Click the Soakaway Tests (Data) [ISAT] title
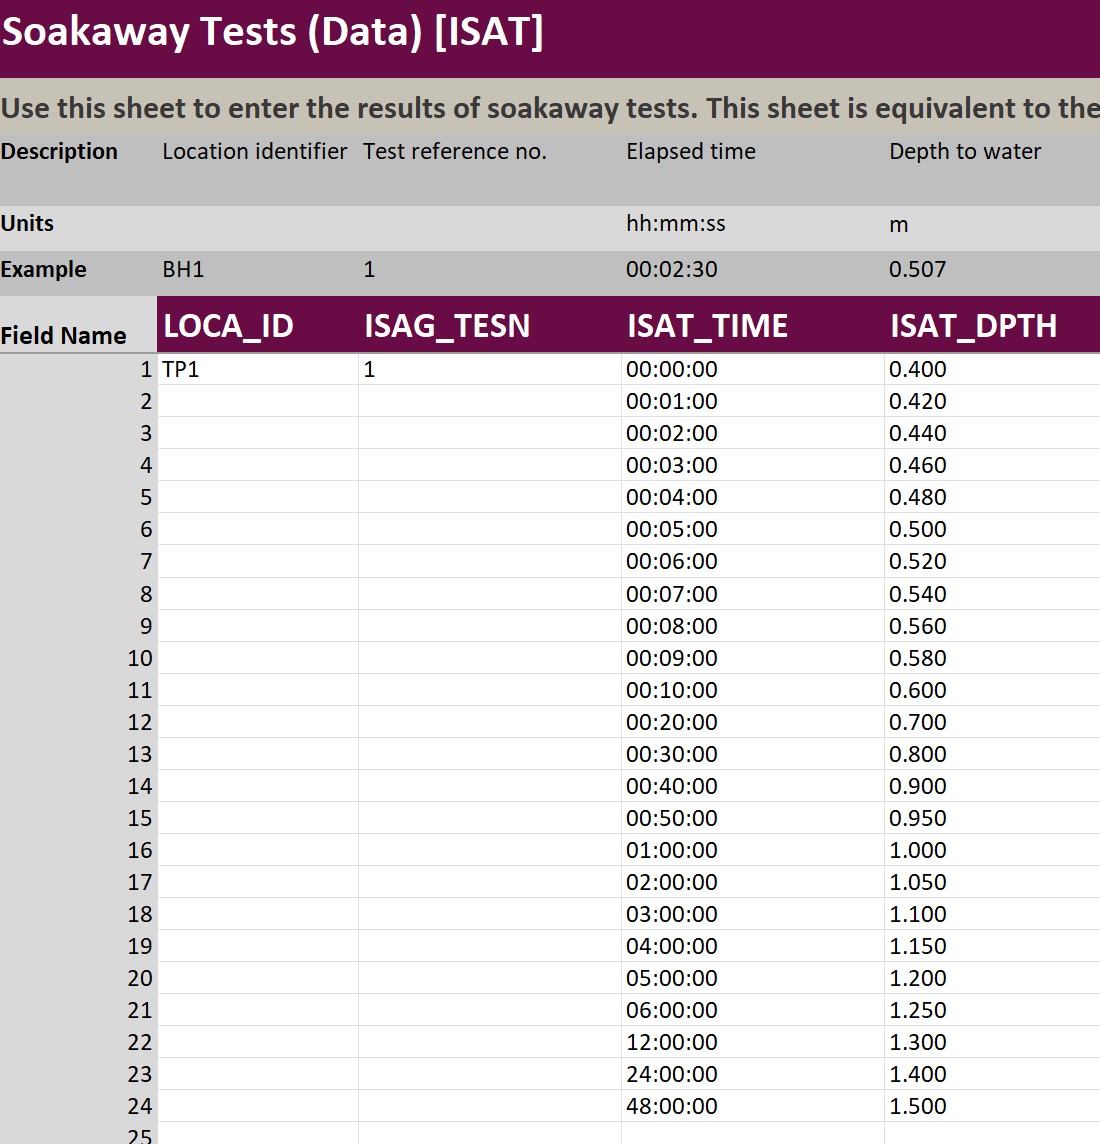Screen dimensions: 1100x1144 coord(272,32)
